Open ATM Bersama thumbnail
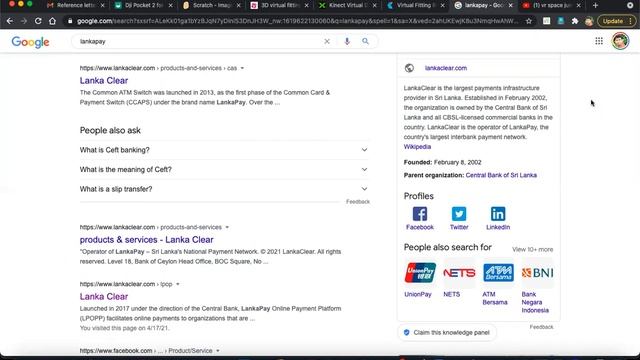 tap(498, 273)
